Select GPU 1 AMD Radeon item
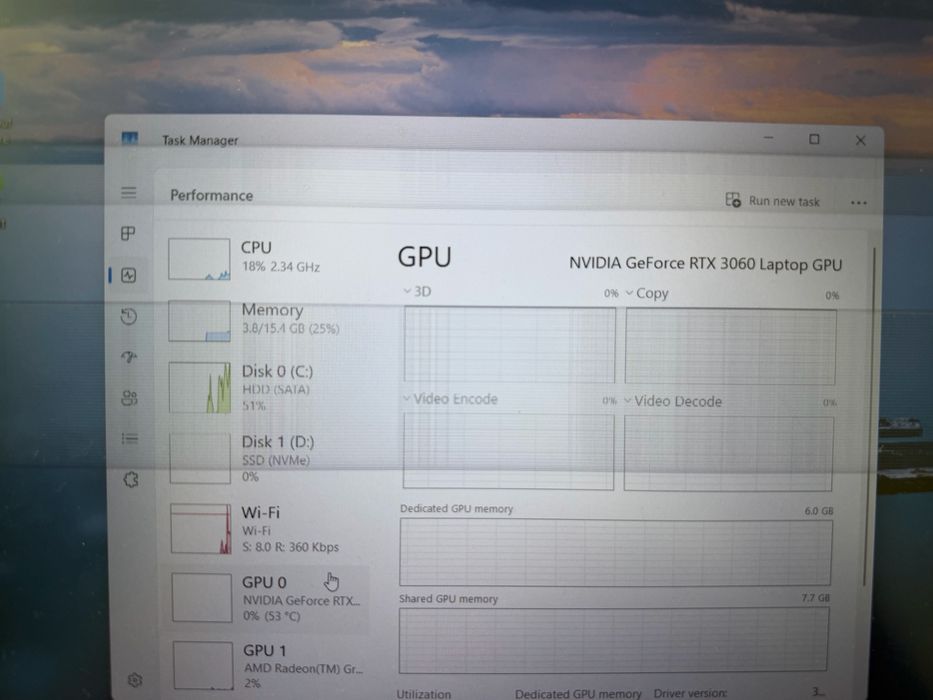 (x=268, y=665)
